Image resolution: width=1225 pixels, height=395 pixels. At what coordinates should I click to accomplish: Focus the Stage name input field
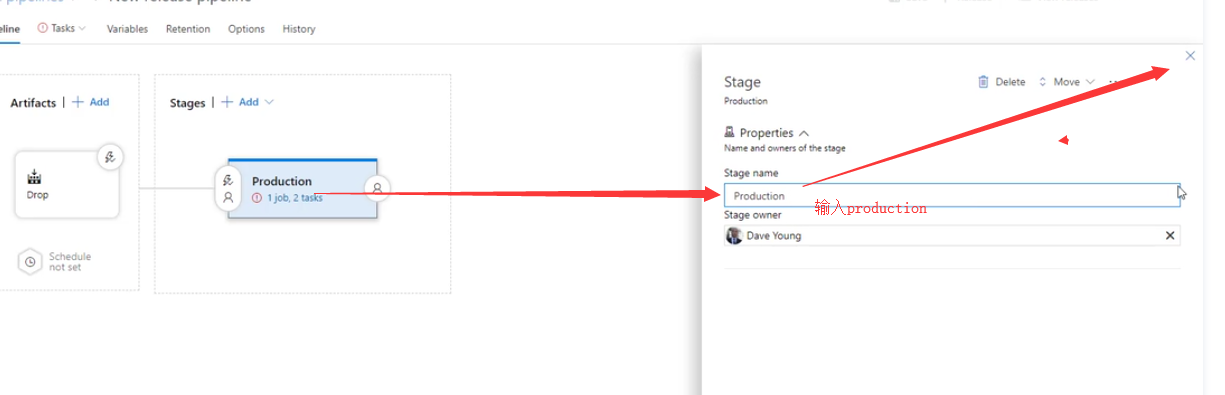tap(952, 195)
